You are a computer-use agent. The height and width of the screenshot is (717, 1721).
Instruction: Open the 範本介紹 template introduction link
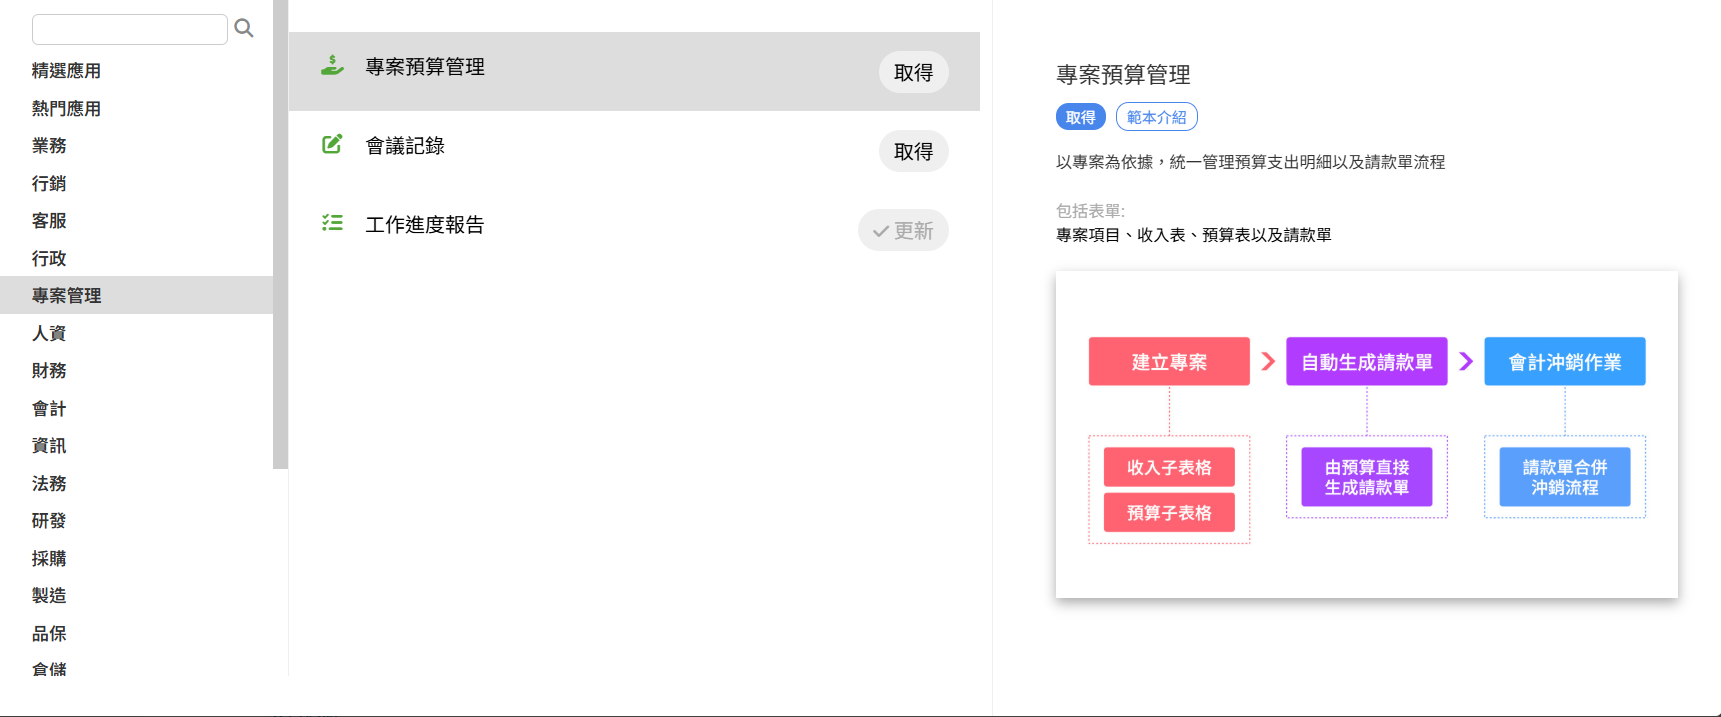1156,117
